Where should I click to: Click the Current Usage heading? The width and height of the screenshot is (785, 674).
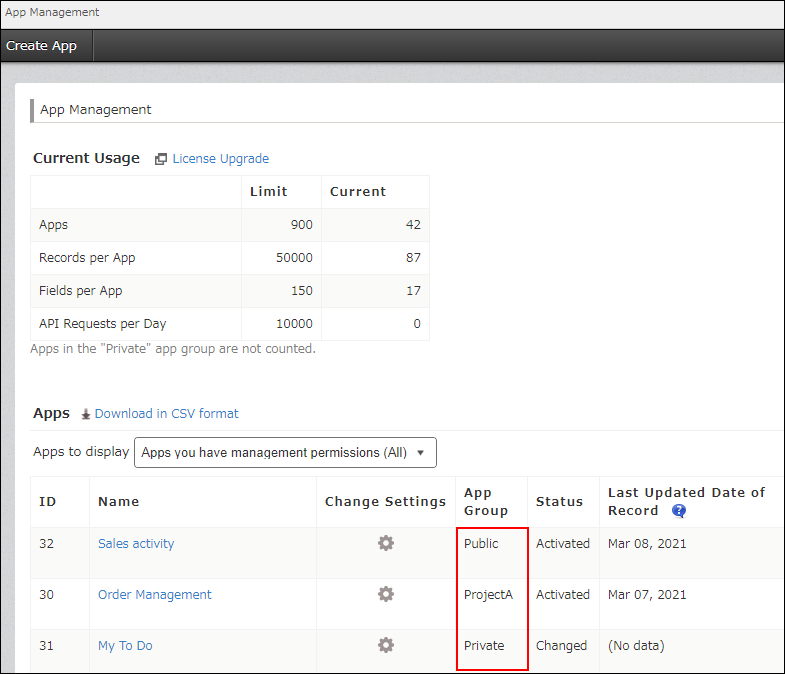tap(86, 158)
